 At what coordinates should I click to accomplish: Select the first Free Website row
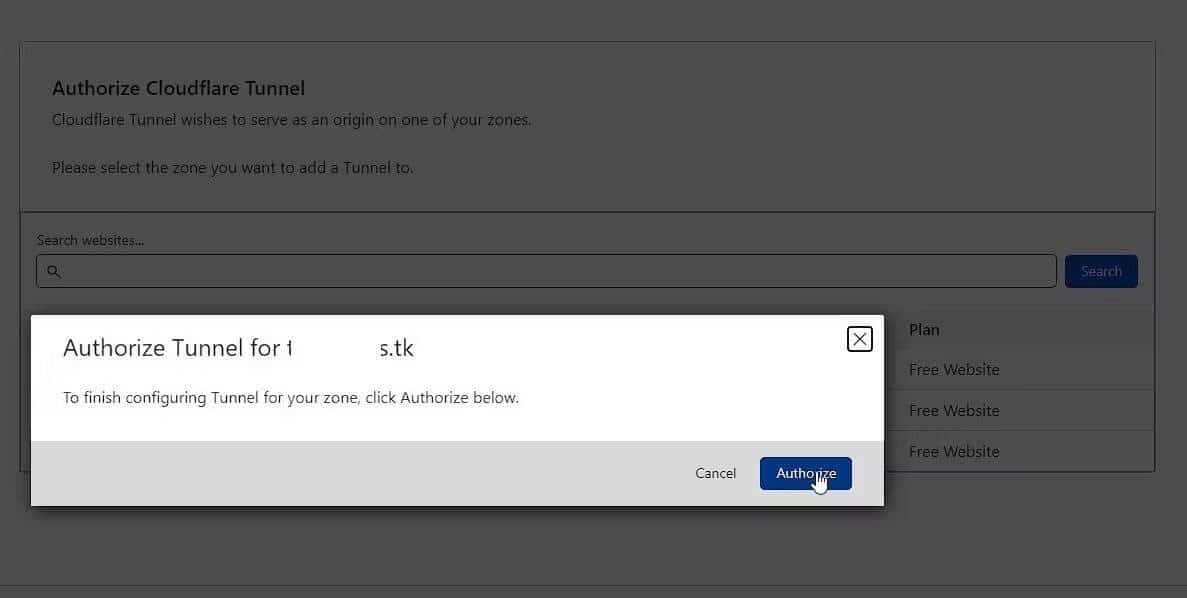click(x=954, y=370)
